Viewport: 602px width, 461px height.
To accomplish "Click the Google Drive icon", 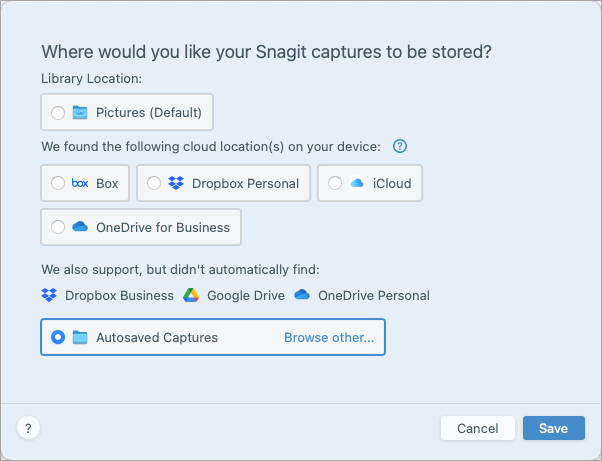I will pos(192,295).
